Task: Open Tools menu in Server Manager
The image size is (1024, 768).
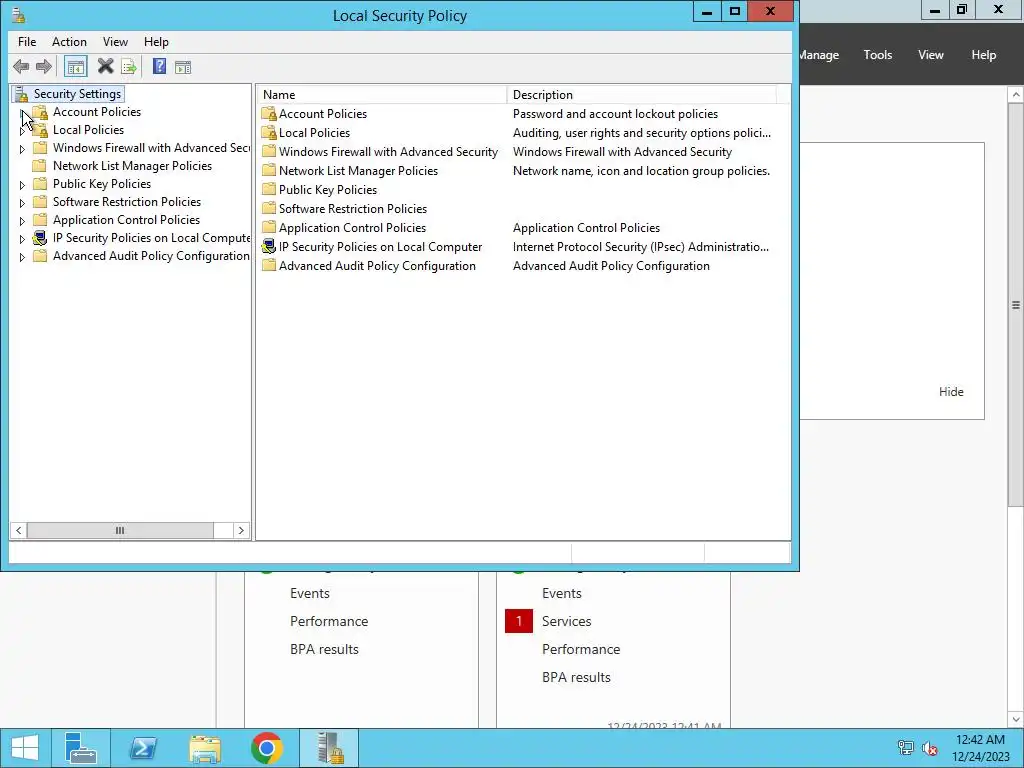Action: point(878,55)
